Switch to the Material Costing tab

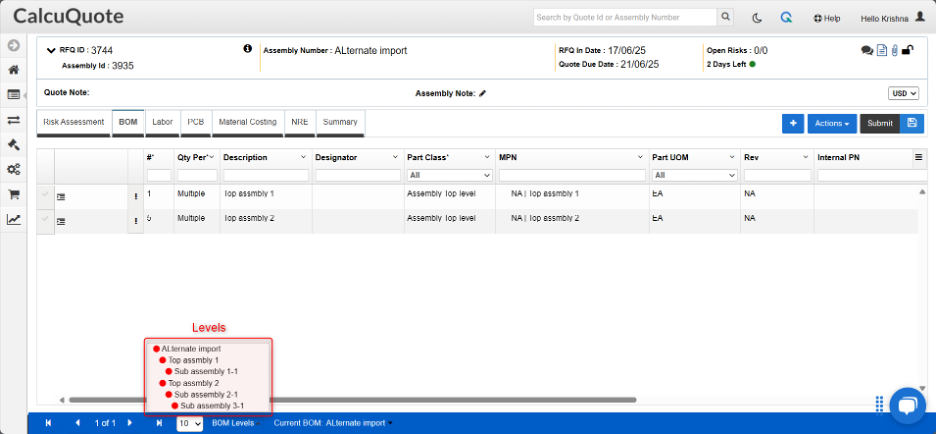[x=248, y=122]
